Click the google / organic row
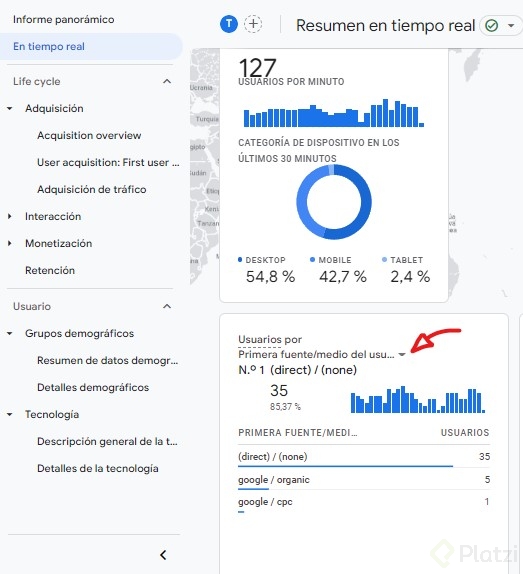Screen dimensions: 523x574 pyautogui.click(x=364, y=480)
